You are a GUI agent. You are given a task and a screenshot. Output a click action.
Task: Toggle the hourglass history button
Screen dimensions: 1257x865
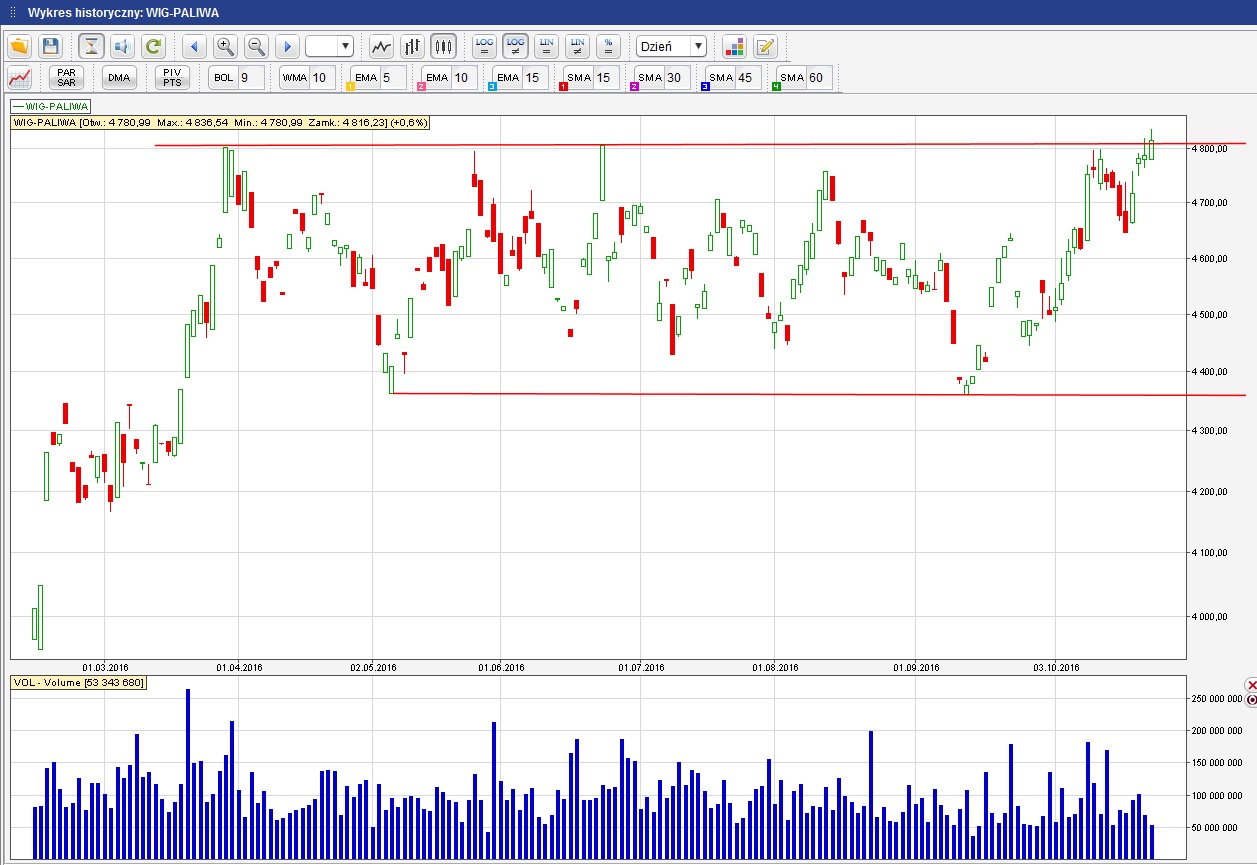92,46
